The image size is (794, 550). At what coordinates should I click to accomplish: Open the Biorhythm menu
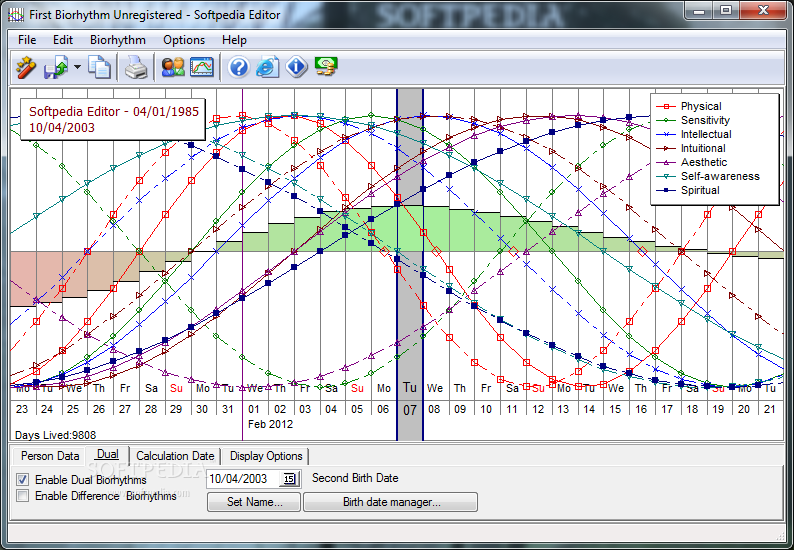117,40
